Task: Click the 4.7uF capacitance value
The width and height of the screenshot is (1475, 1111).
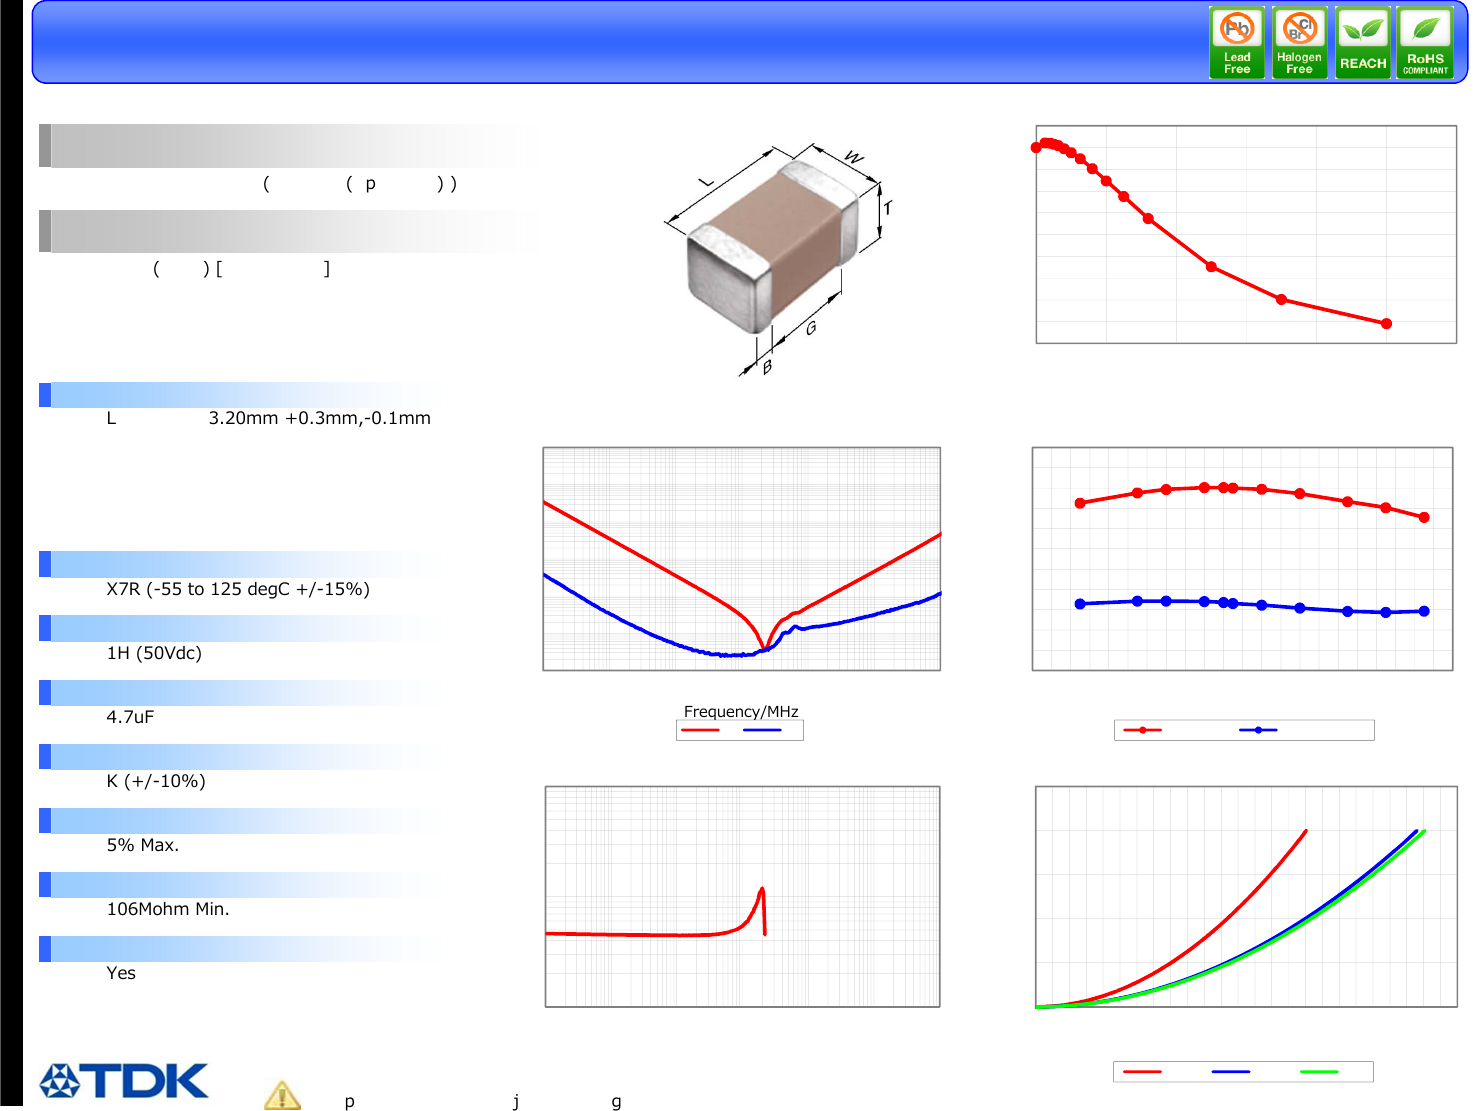Action: point(130,717)
